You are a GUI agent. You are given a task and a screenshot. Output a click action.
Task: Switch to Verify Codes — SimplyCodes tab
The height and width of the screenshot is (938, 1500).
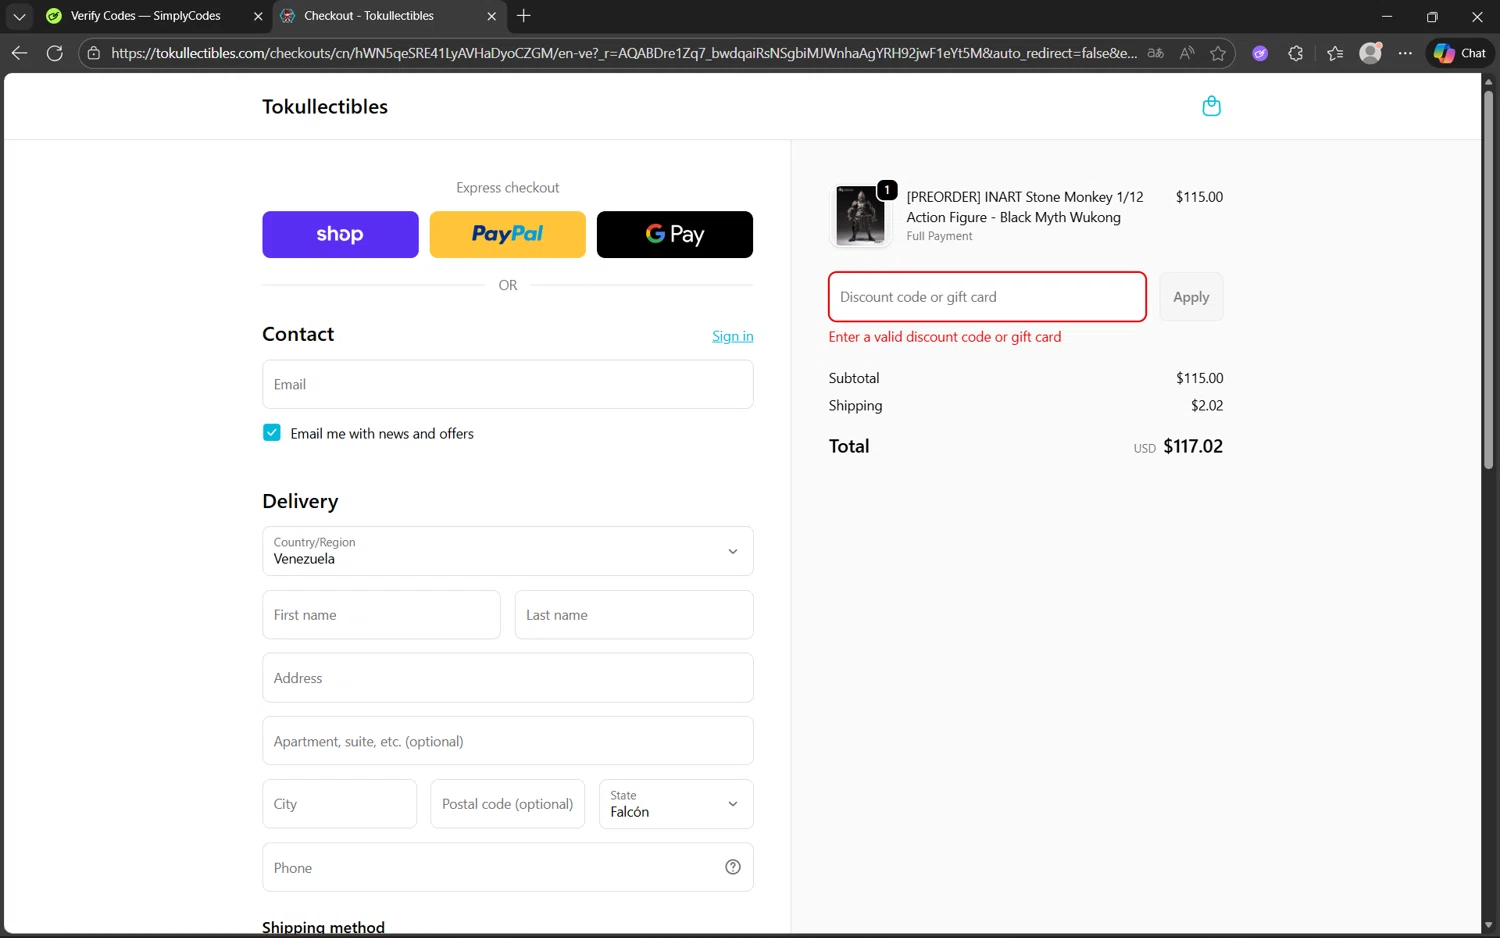146,16
